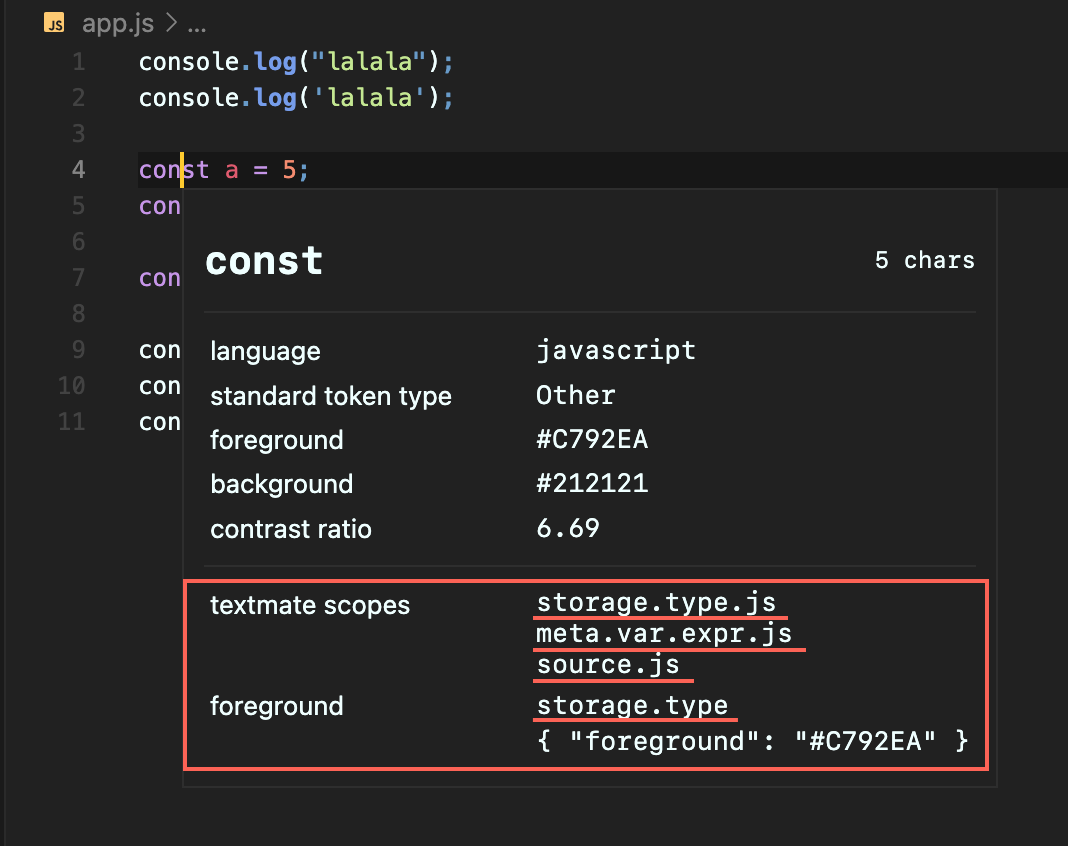Click line number 9 in the gutter
Image resolution: width=1068 pixels, height=846 pixels.
pyautogui.click(x=78, y=350)
